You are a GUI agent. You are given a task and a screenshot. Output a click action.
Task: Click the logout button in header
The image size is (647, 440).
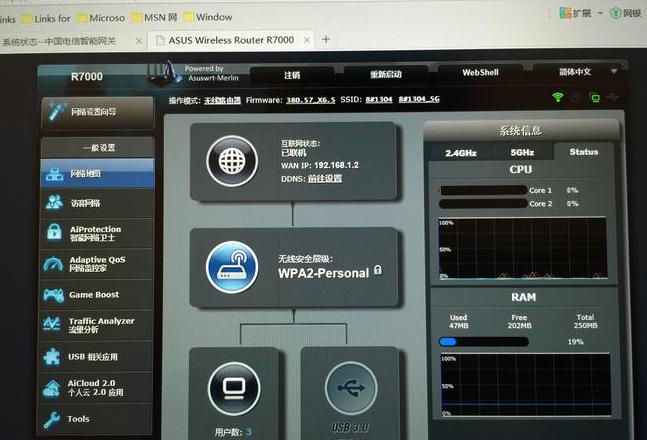[x=292, y=75]
